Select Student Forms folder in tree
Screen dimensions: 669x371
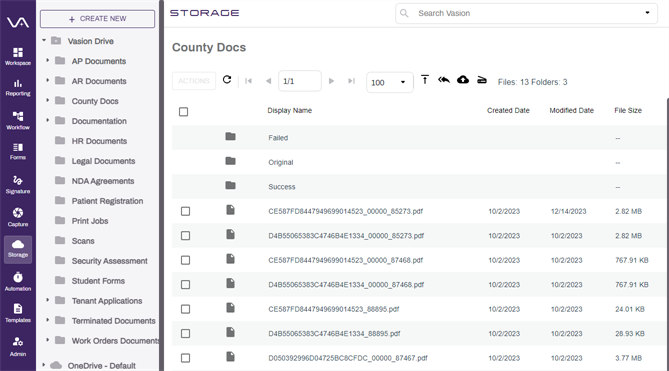pos(98,281)
